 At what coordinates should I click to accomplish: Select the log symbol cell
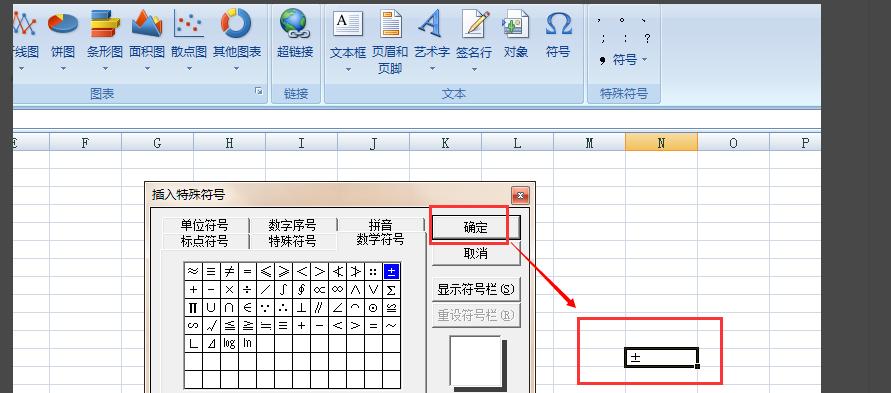(230, 343)
